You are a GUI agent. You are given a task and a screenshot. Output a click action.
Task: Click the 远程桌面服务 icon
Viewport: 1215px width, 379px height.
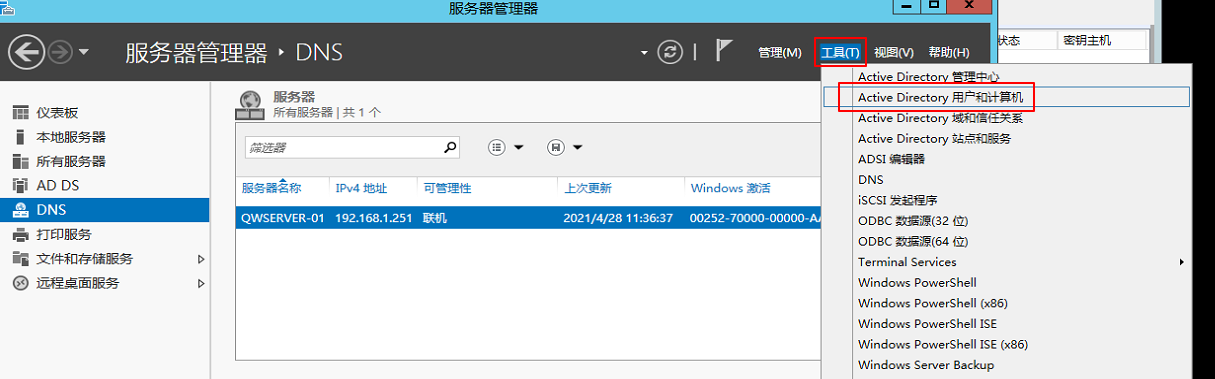20,283
